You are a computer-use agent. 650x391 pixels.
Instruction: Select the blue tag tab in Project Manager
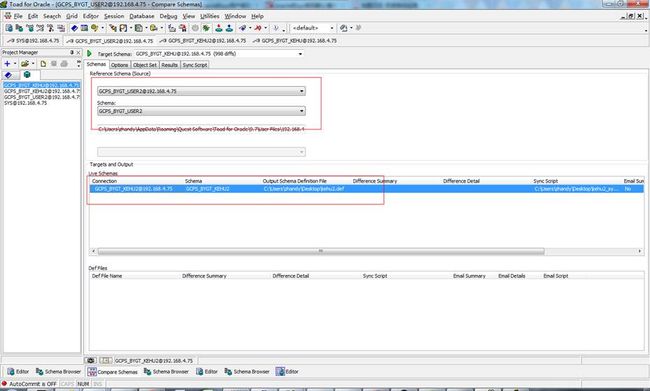(9, 75)
